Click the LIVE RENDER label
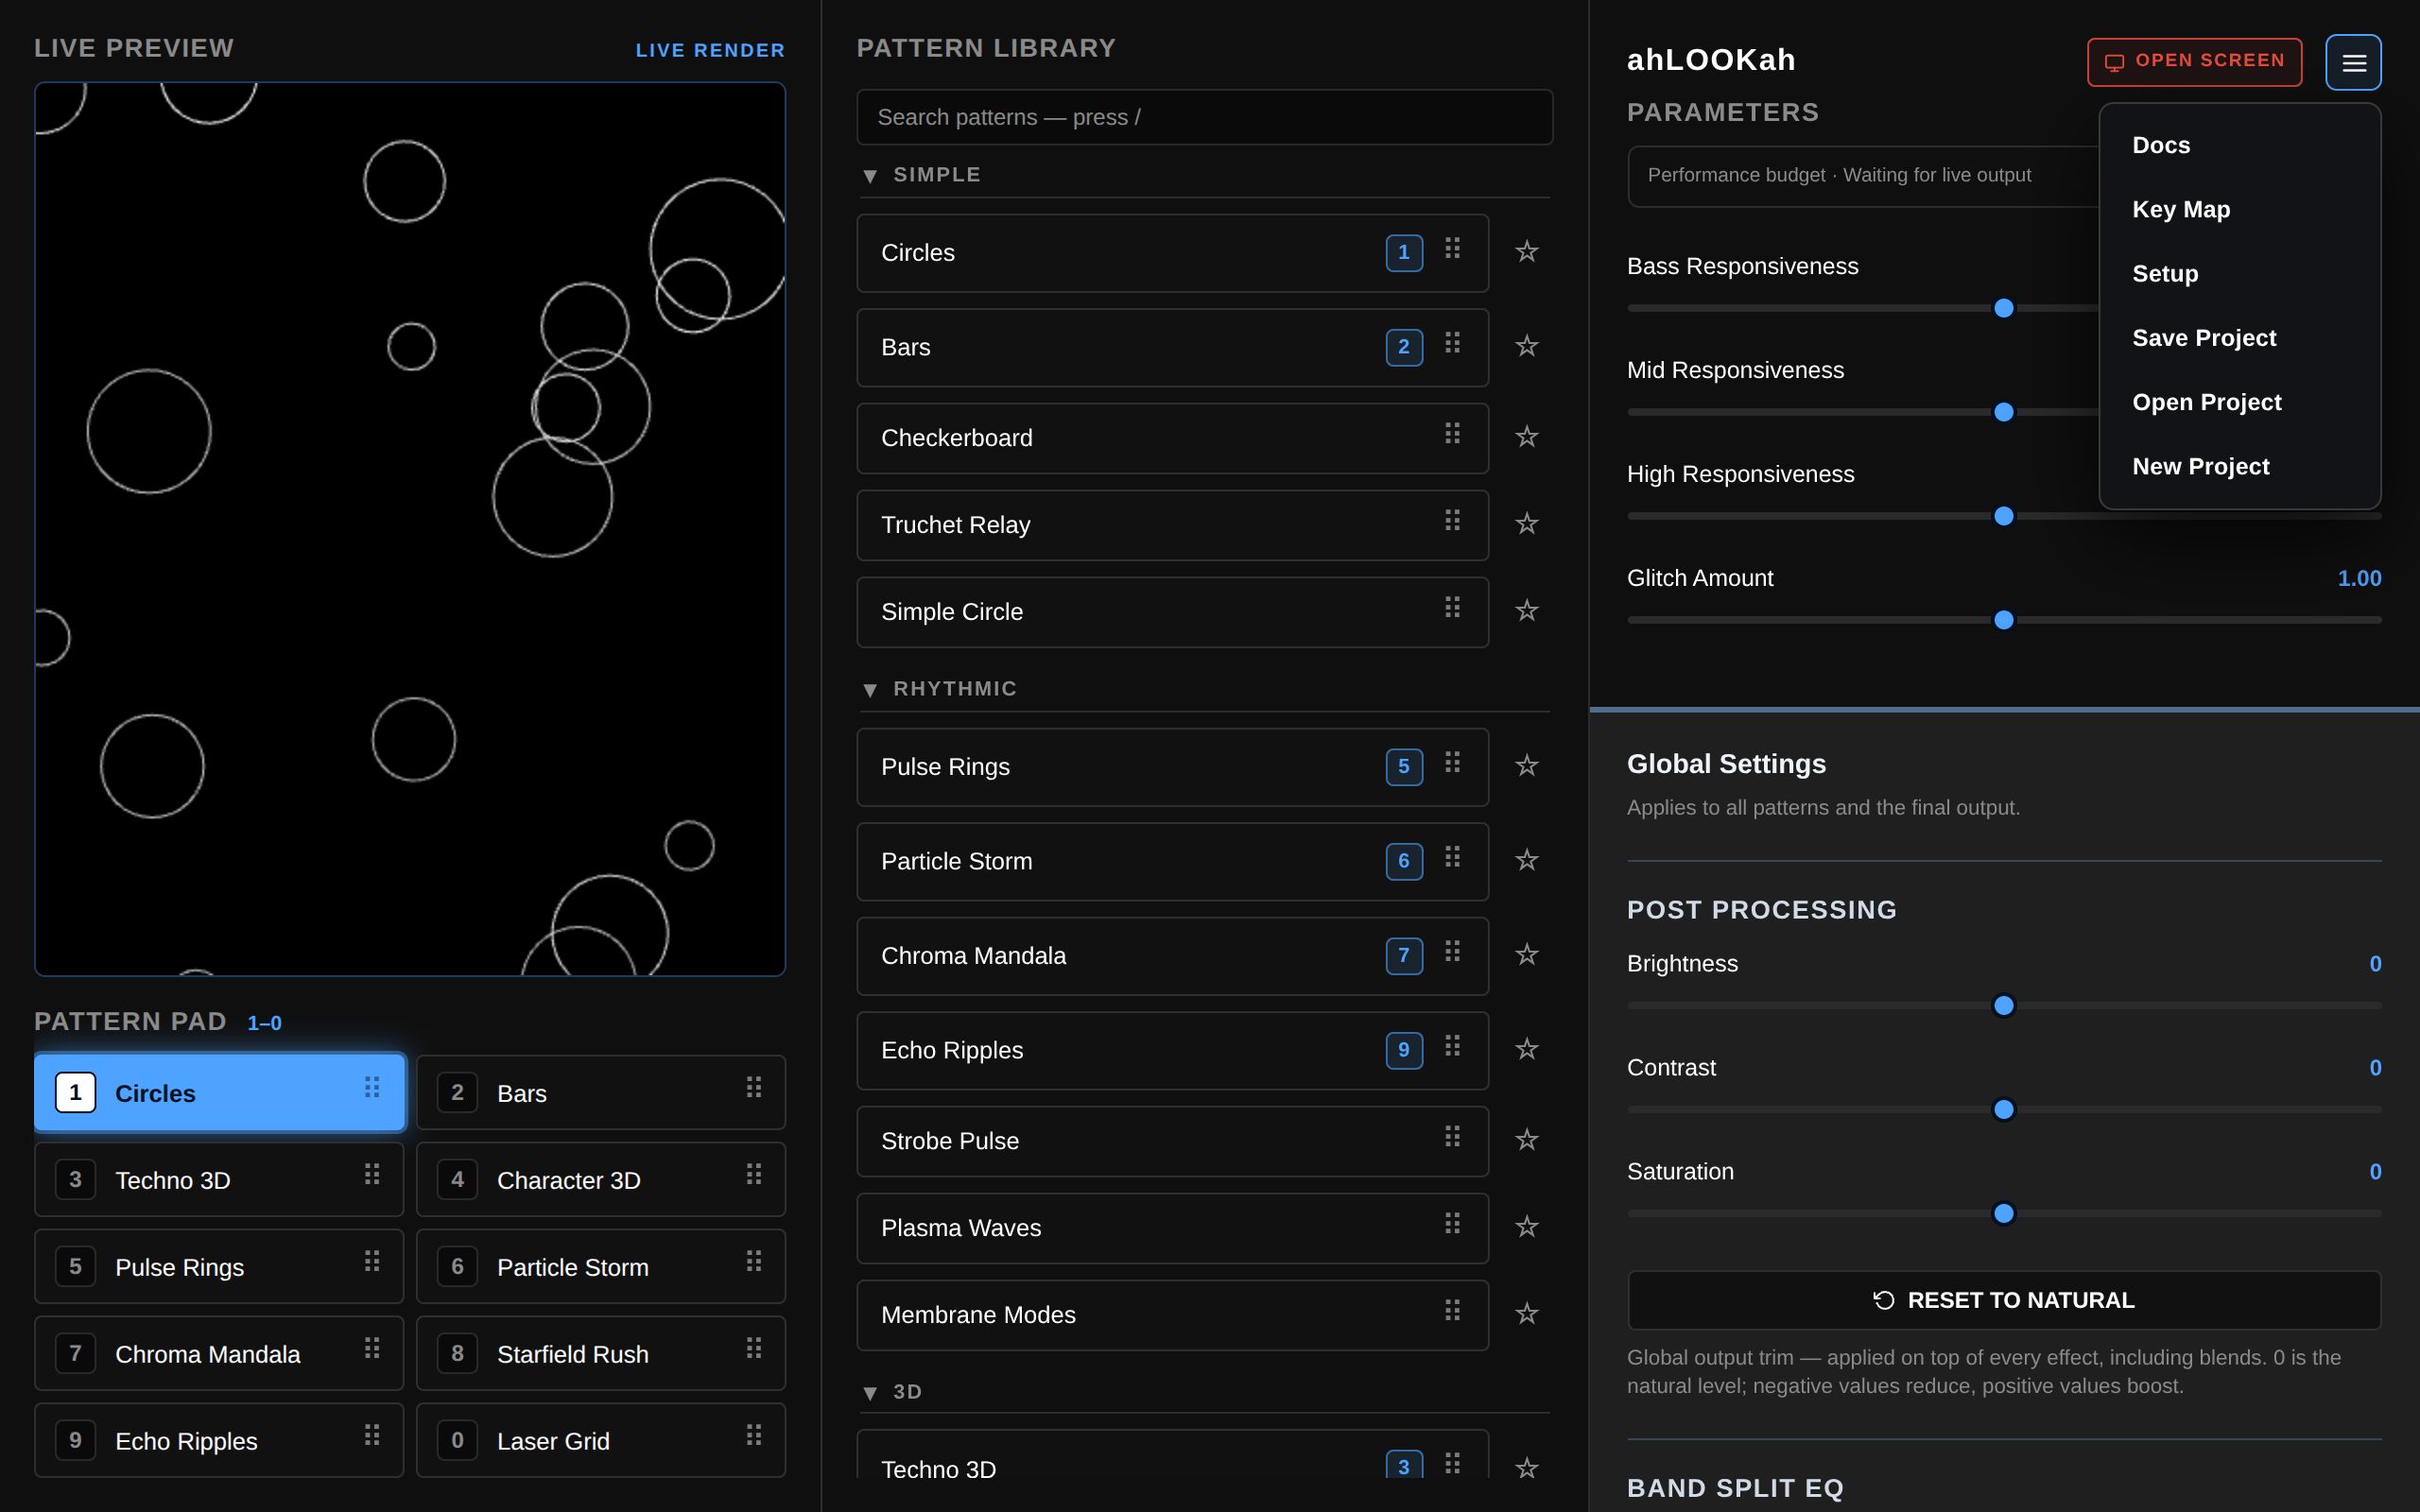The width and height of the screenshot is (2420, 1512). coord(710,50)
